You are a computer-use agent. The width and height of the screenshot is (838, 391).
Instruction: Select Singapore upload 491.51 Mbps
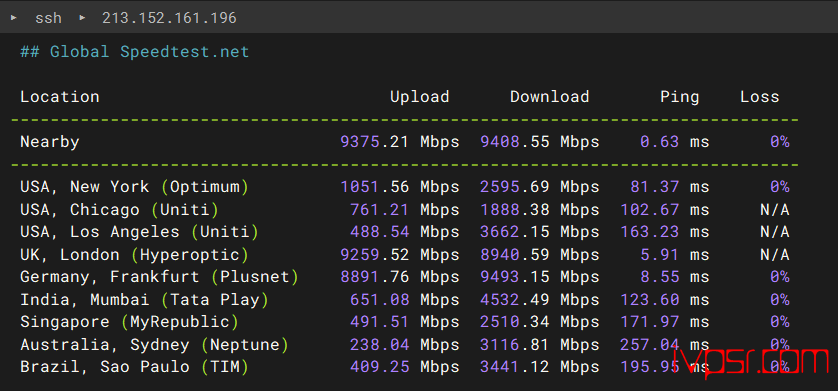[x=405, y=322]
